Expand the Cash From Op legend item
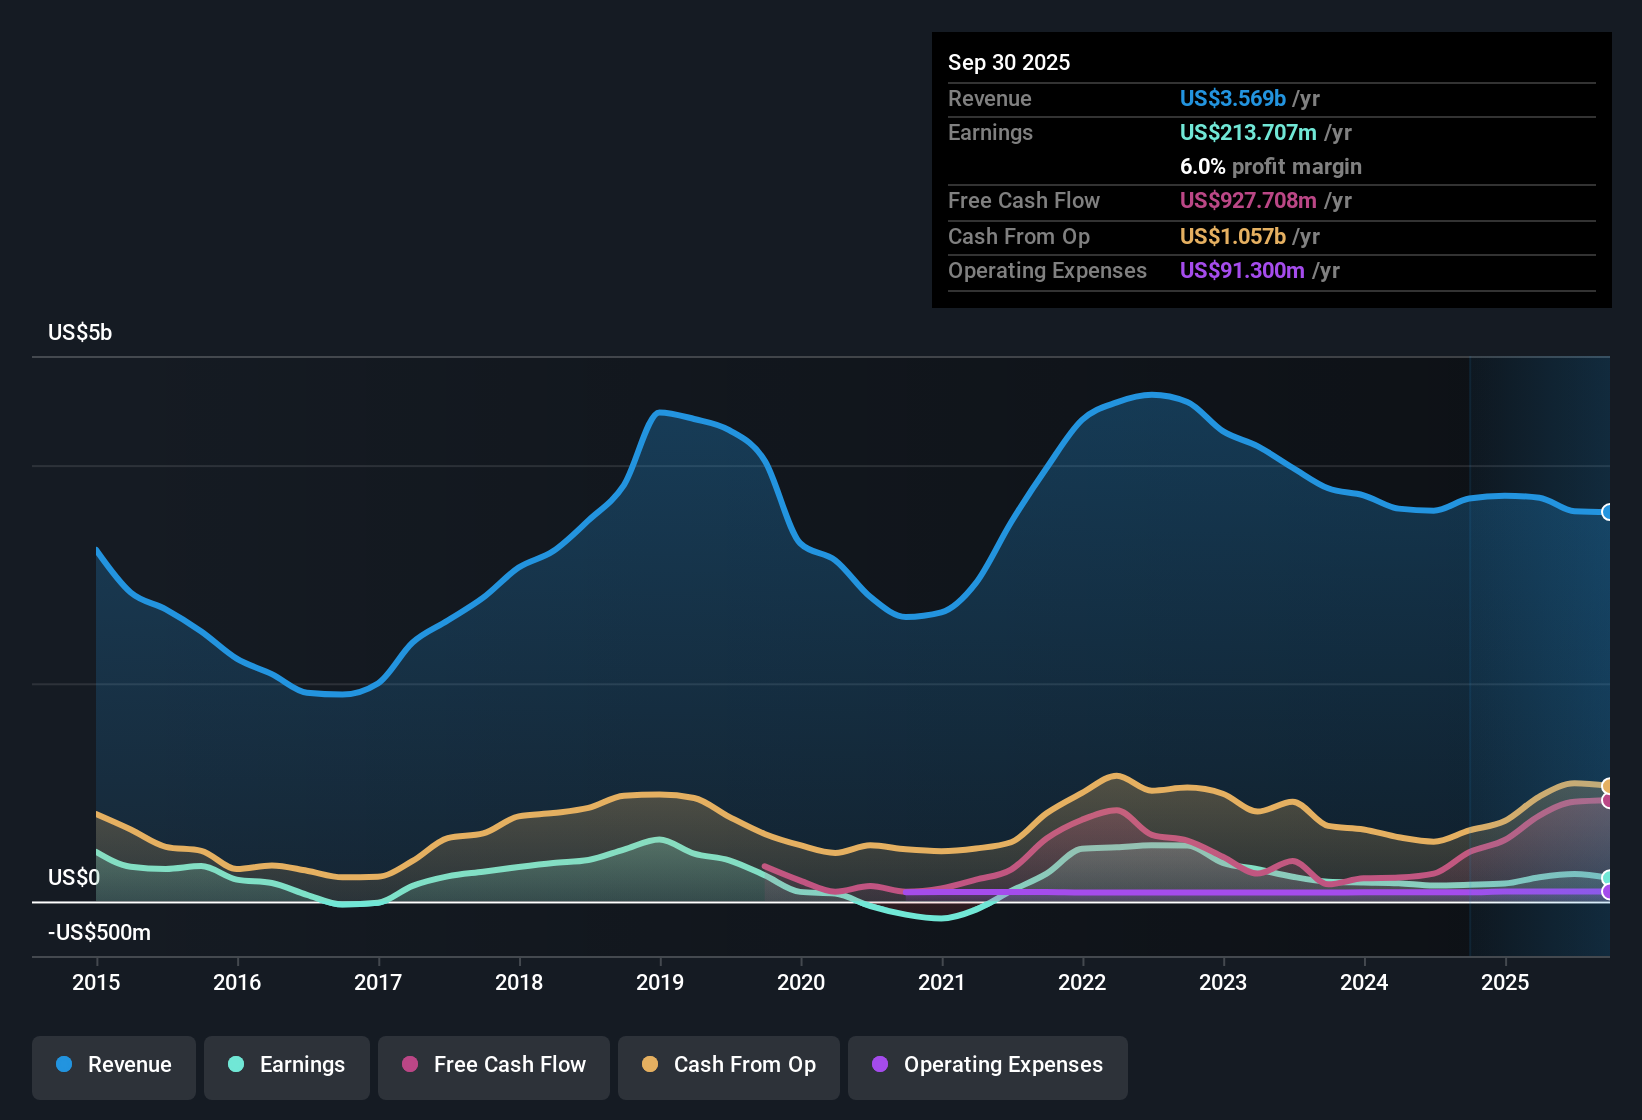Screen dimensions: 1642x1120 (x=728, y=1065)
